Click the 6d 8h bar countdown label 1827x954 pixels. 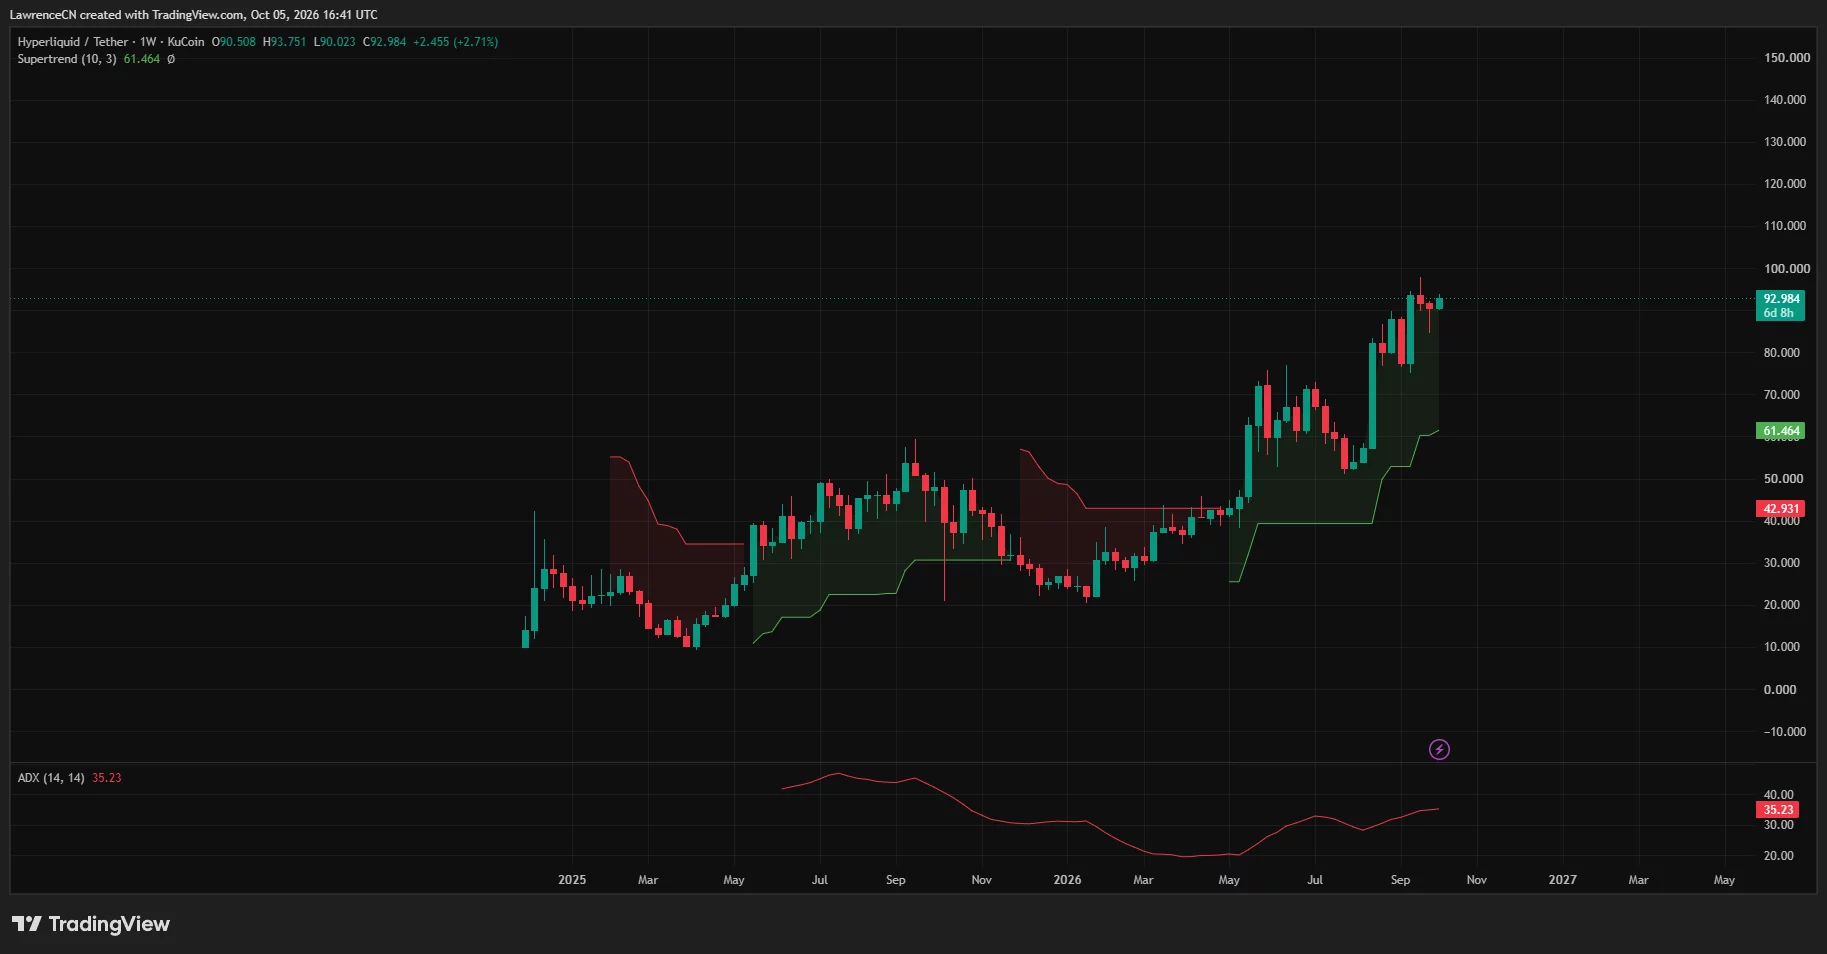click(1779, 313)
